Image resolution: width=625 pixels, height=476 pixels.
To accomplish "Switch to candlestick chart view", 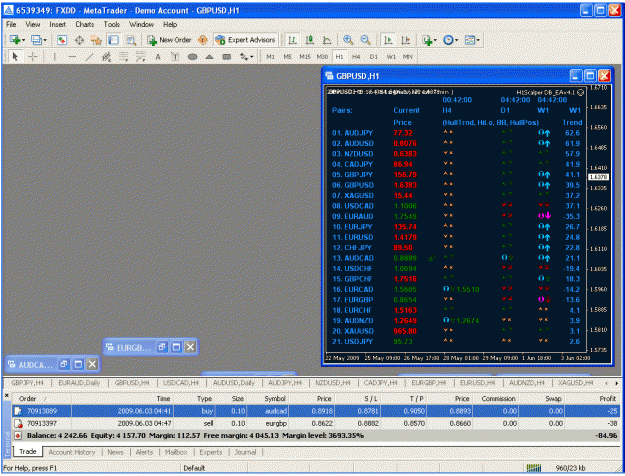I will (309, 40).
